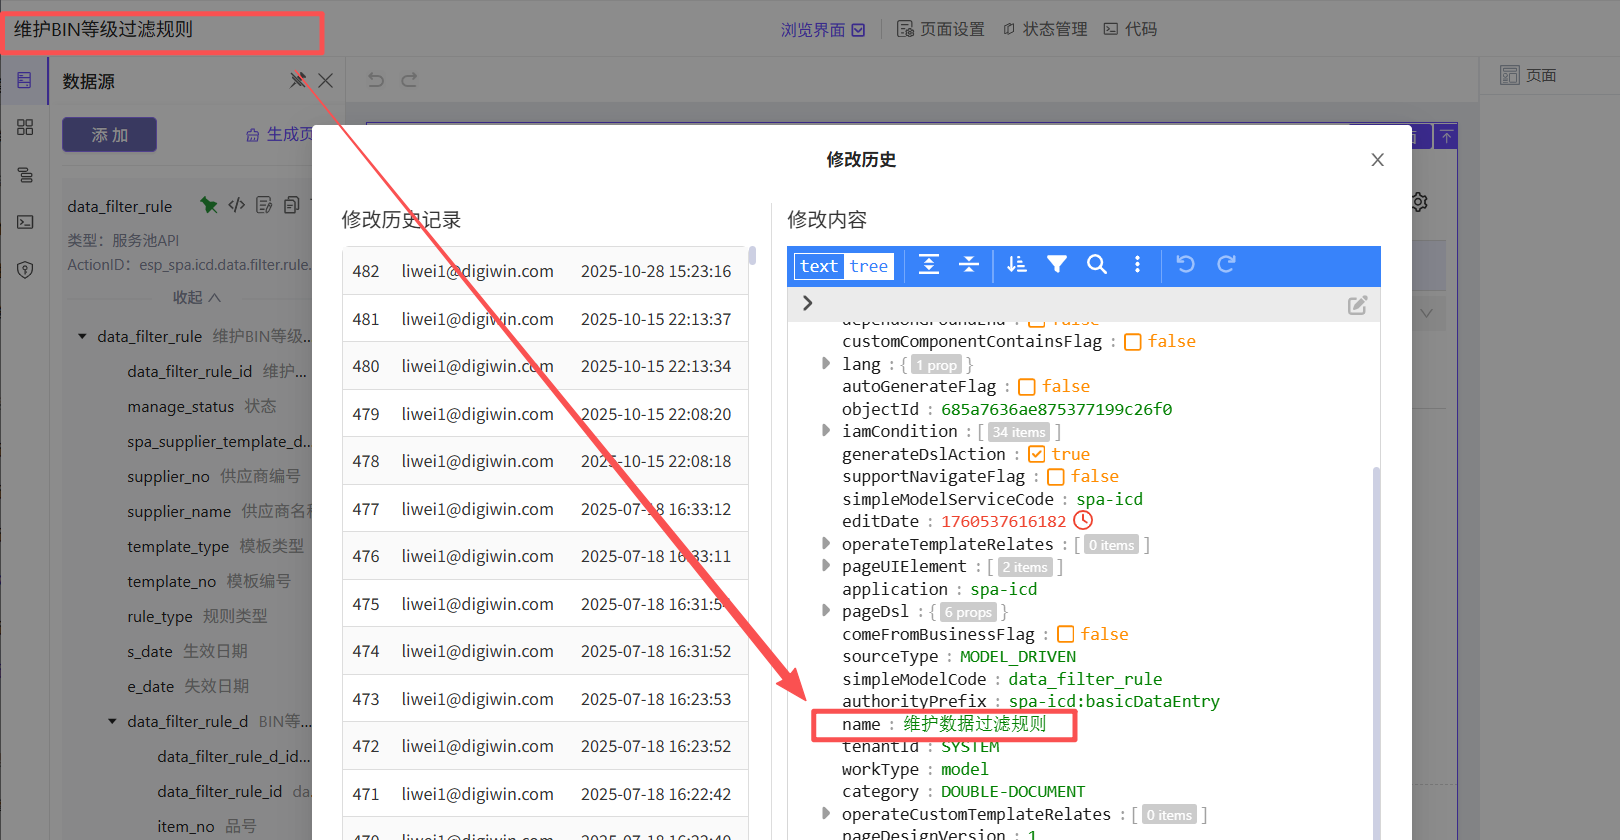Switch editor to text mode
Screen dimensions: 1620x840
coord(818,266)
